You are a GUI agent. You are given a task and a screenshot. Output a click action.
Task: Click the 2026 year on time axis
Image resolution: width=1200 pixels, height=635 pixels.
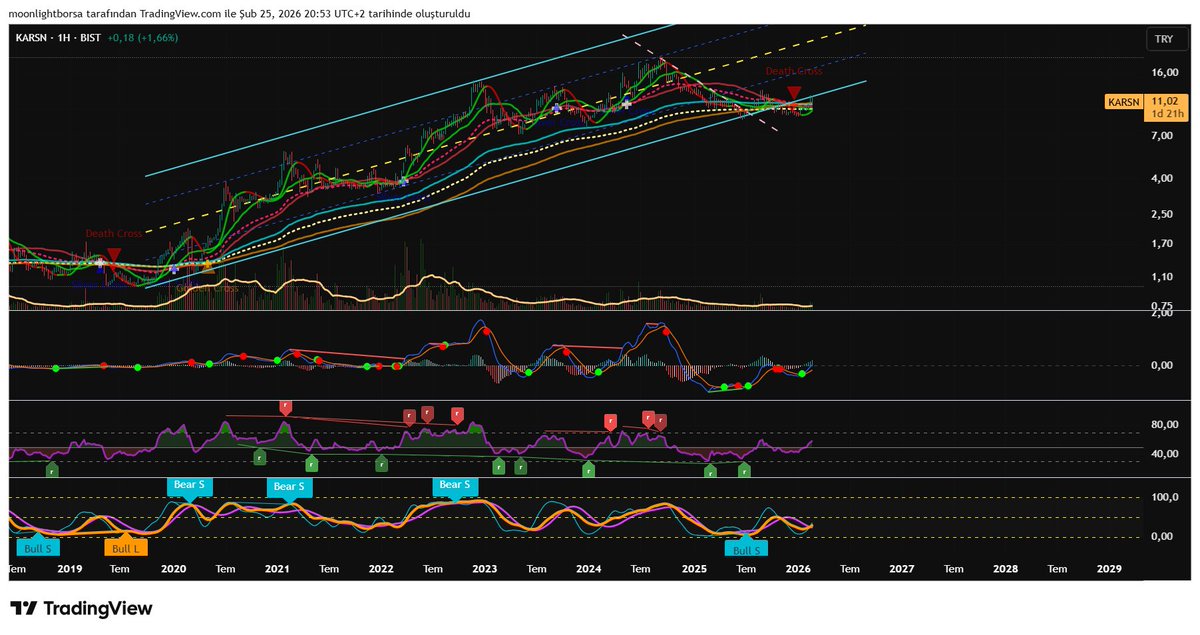click(x=798, y=568)
